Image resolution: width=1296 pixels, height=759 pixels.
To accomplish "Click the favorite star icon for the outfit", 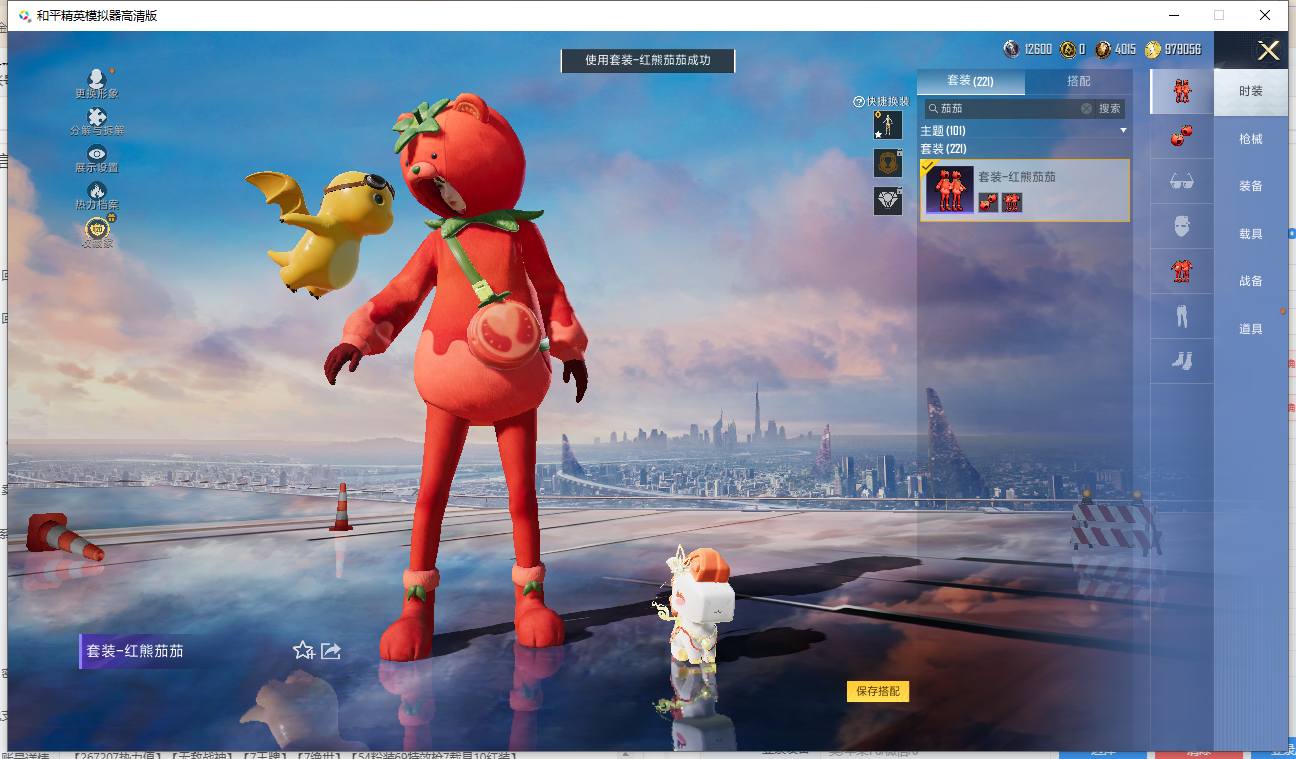I will [x=303, y=651].
